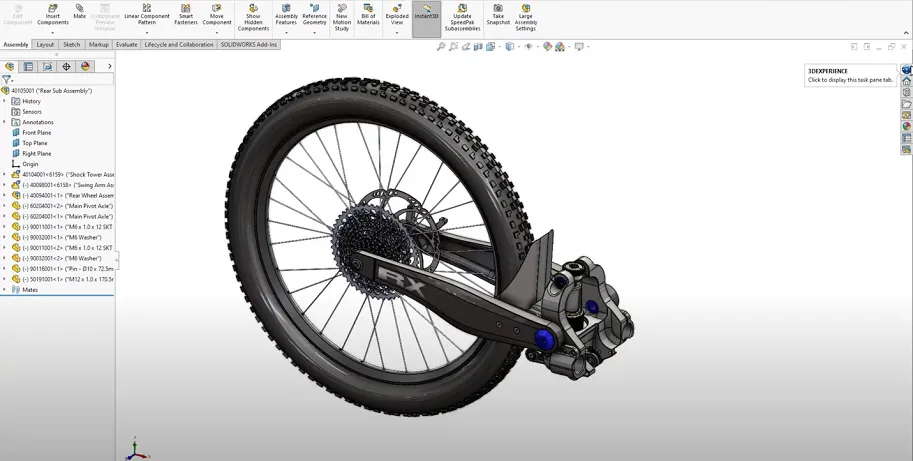The height and width of the screenshot is (461, 913).
Task: Click Take Snapshot tool
Action: [x=498, y=15]
